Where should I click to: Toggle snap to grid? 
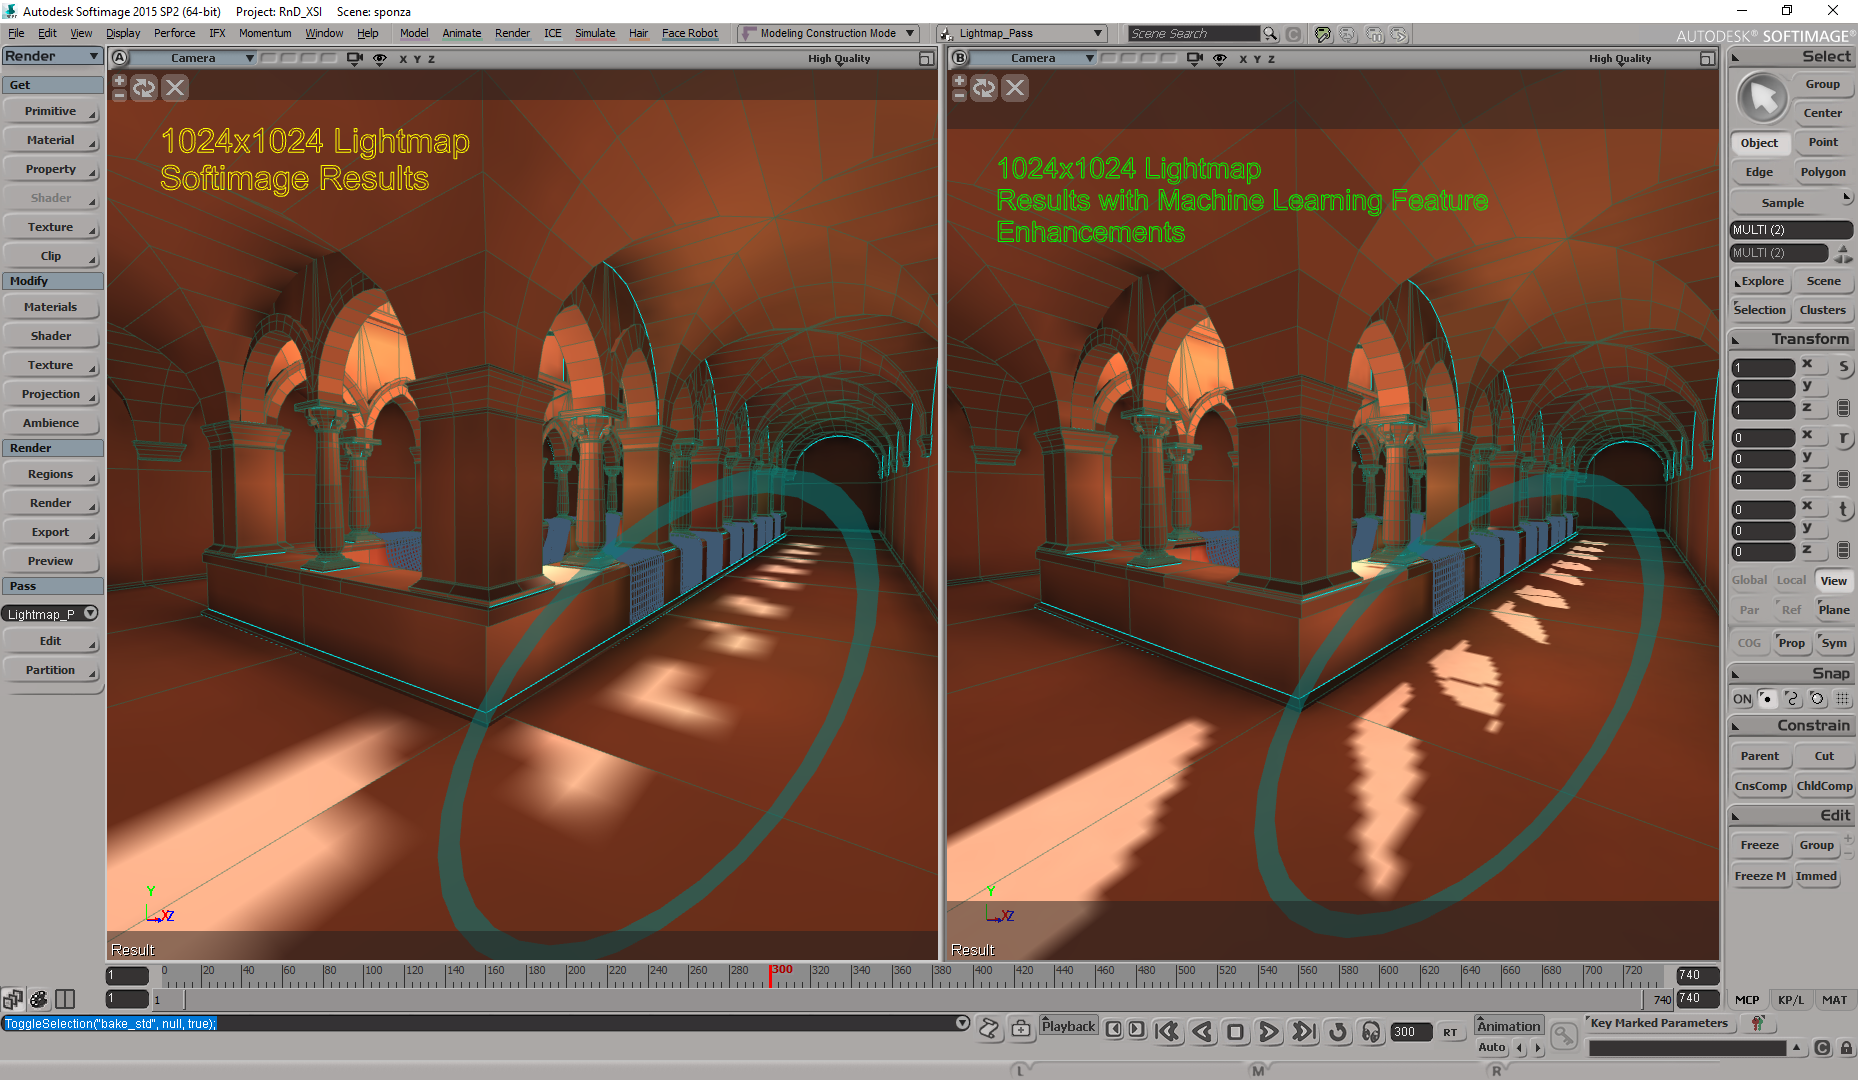click(x=1843, y=699)
